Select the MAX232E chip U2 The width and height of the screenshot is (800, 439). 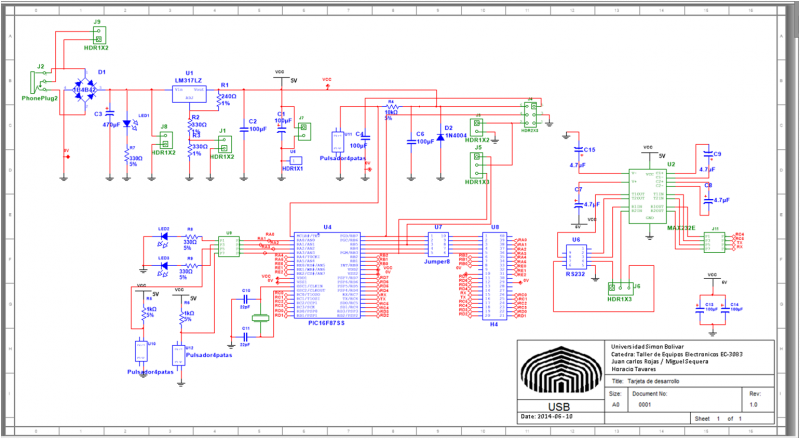[647, 192]
